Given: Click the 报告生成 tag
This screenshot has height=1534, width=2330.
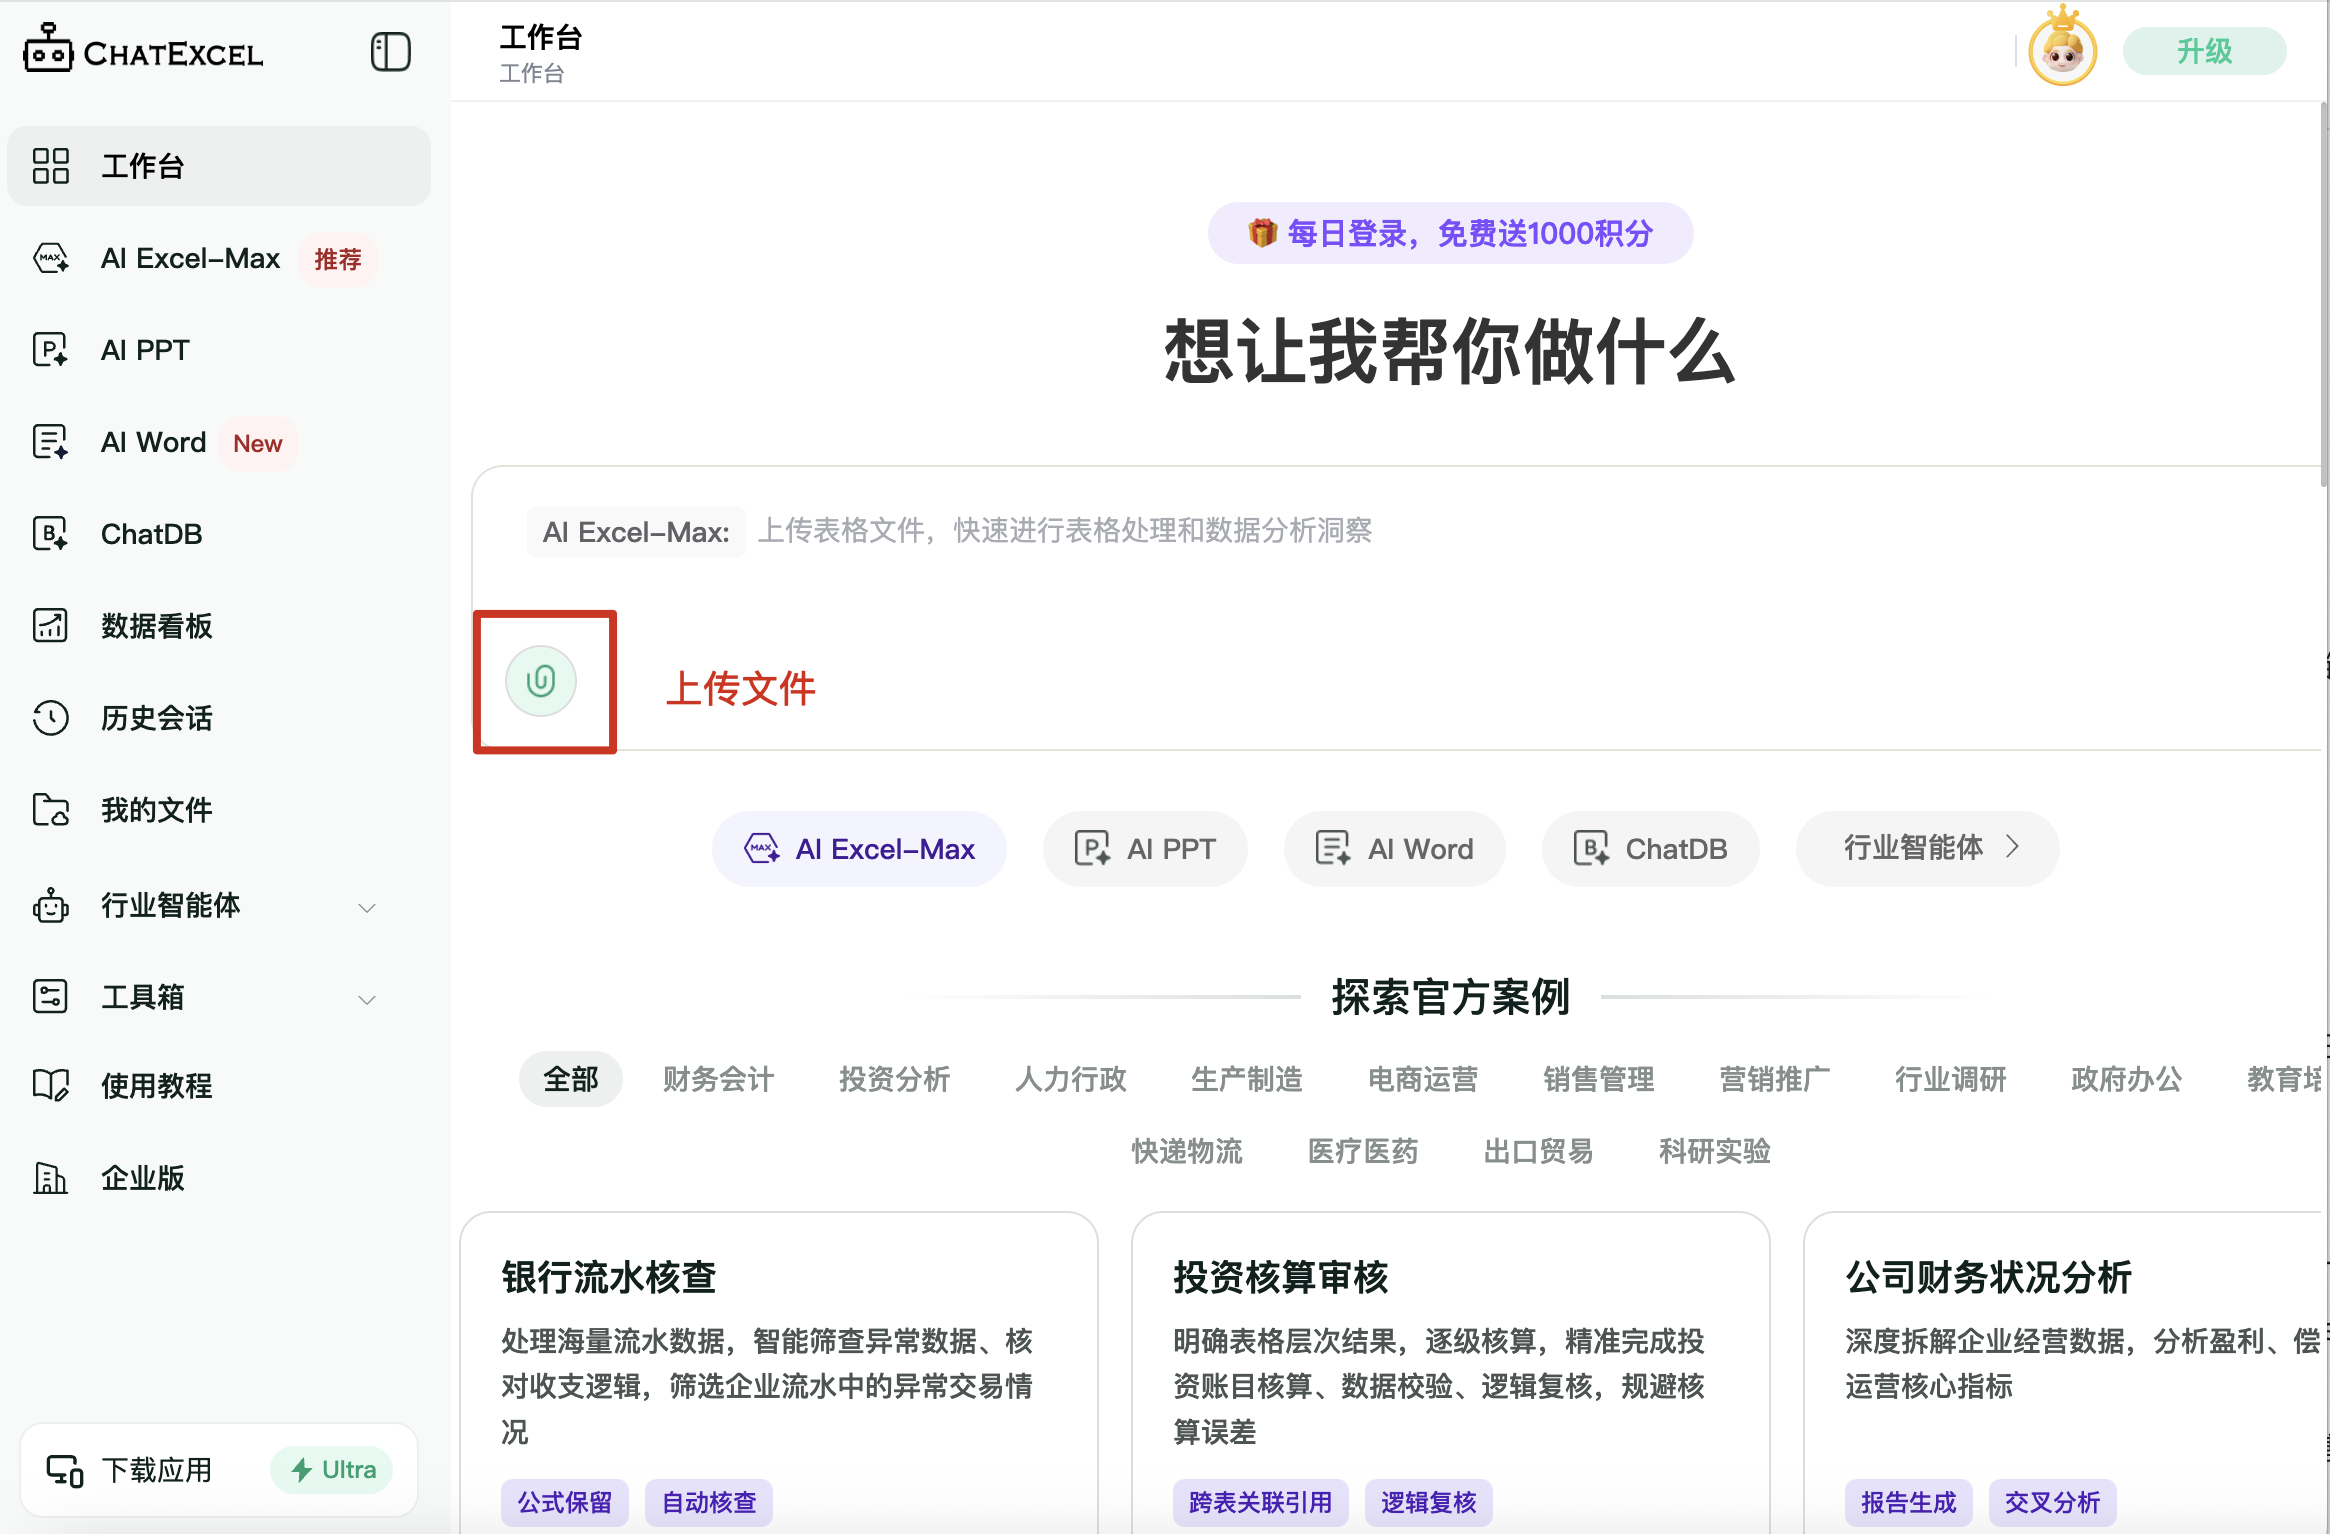Looking at the screenshot, I should (x=1909, y=1503).
